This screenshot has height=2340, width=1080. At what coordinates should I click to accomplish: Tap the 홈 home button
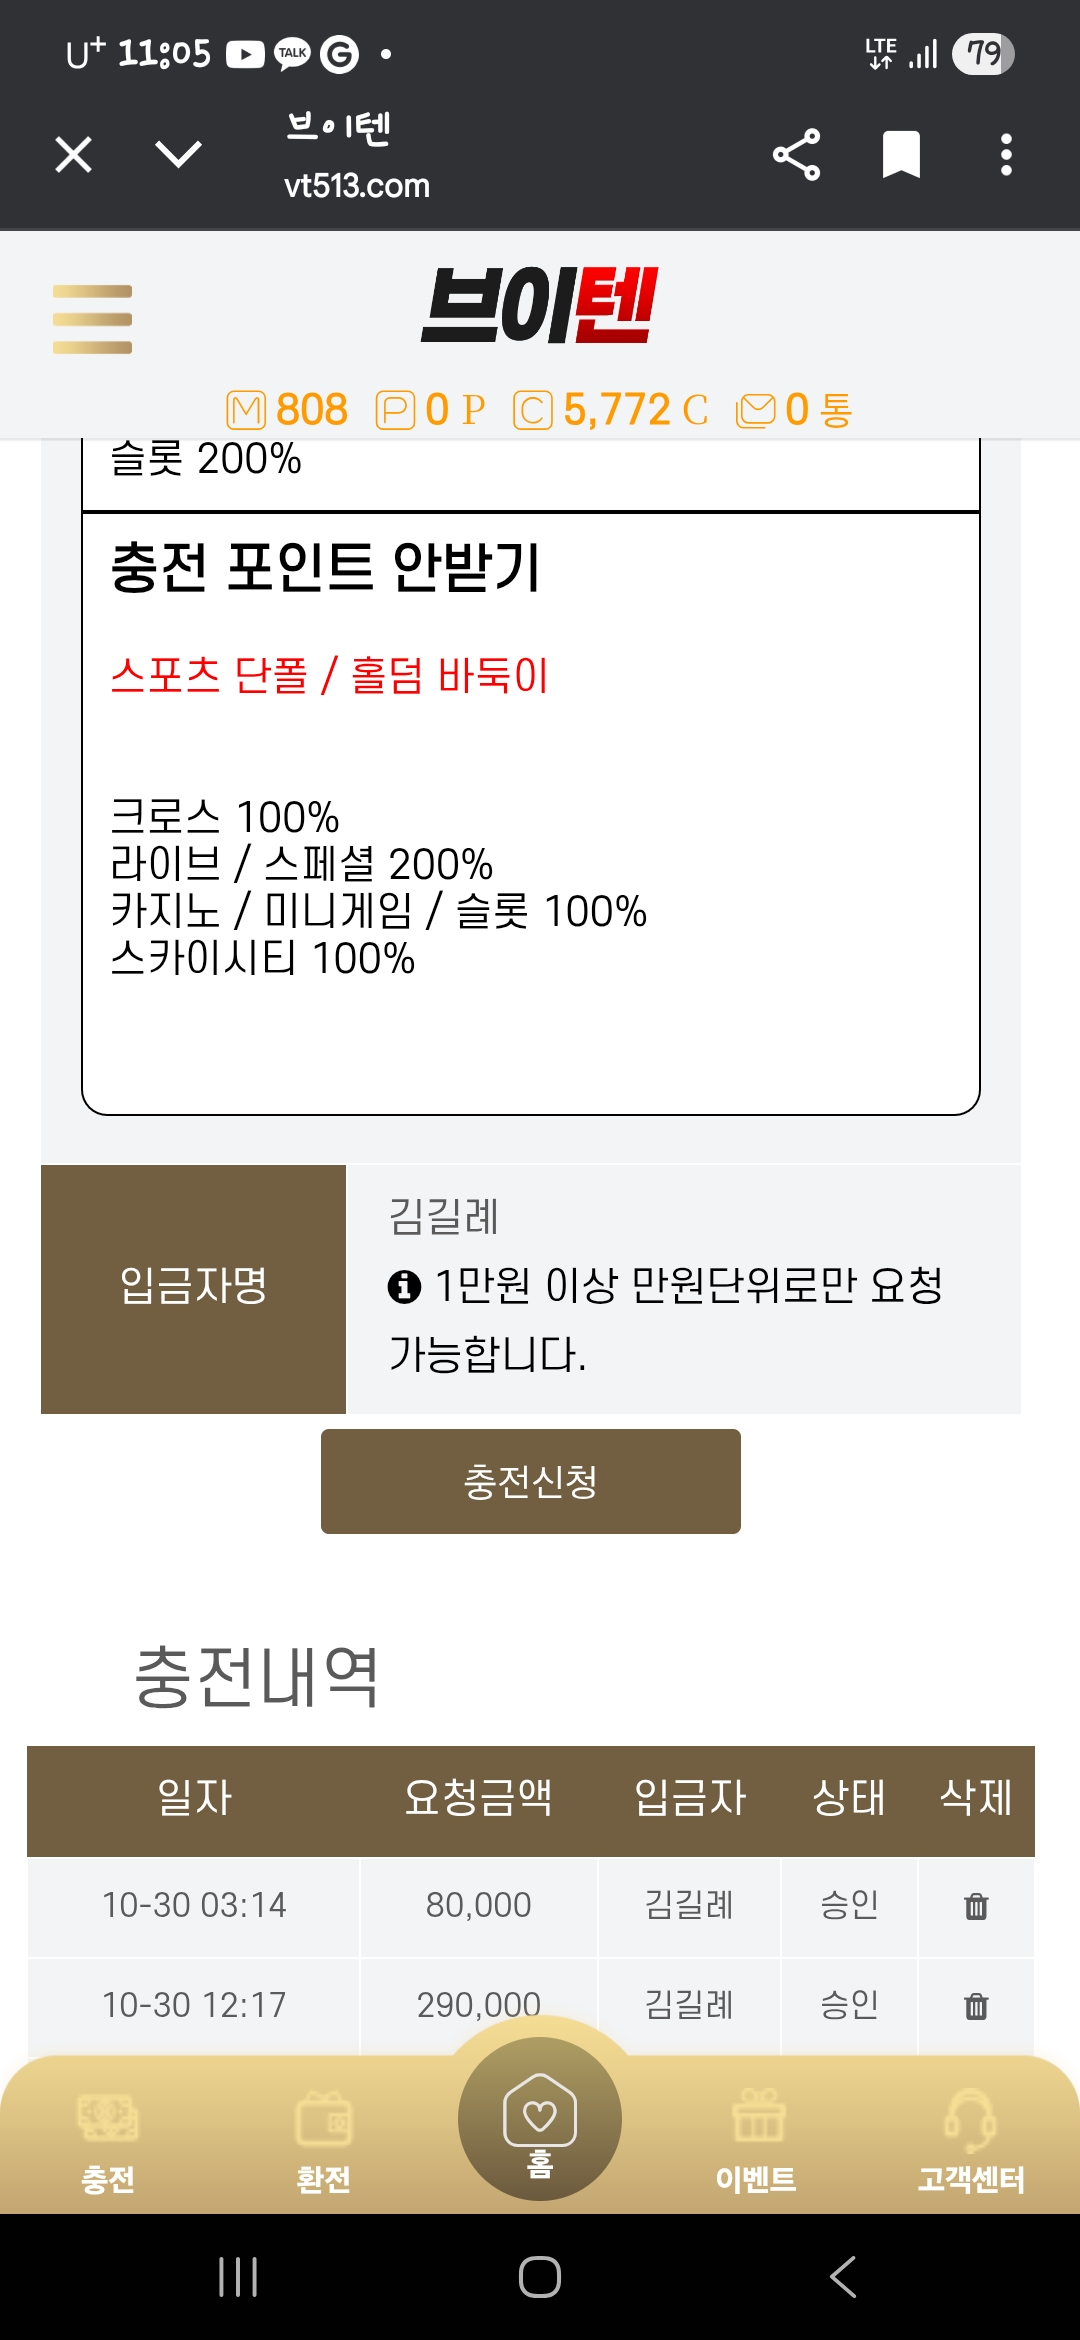tap(540, 2120)
